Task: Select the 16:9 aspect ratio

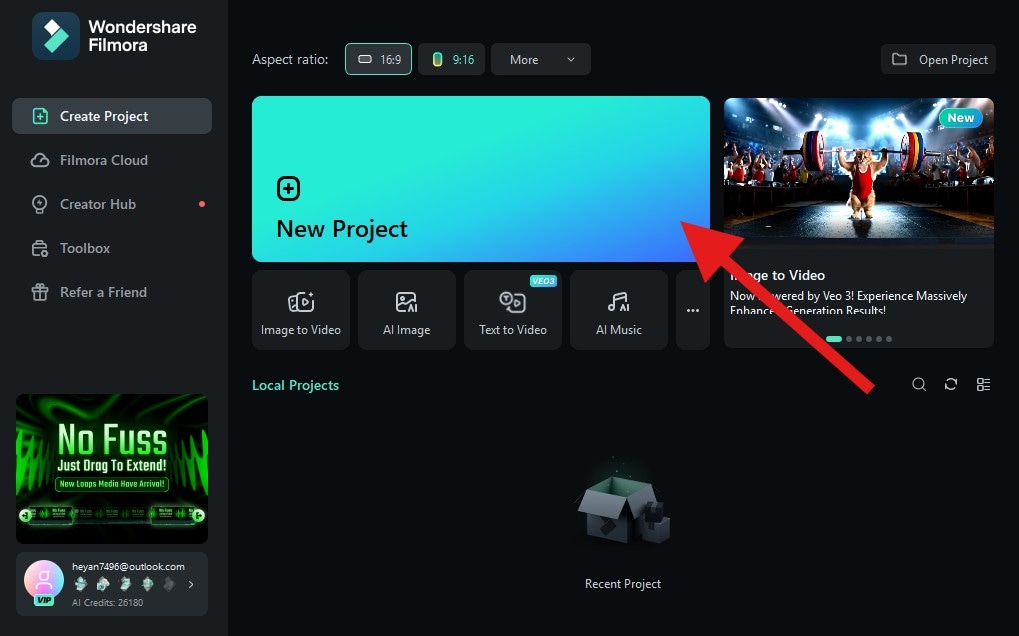Action: [378, 59]
